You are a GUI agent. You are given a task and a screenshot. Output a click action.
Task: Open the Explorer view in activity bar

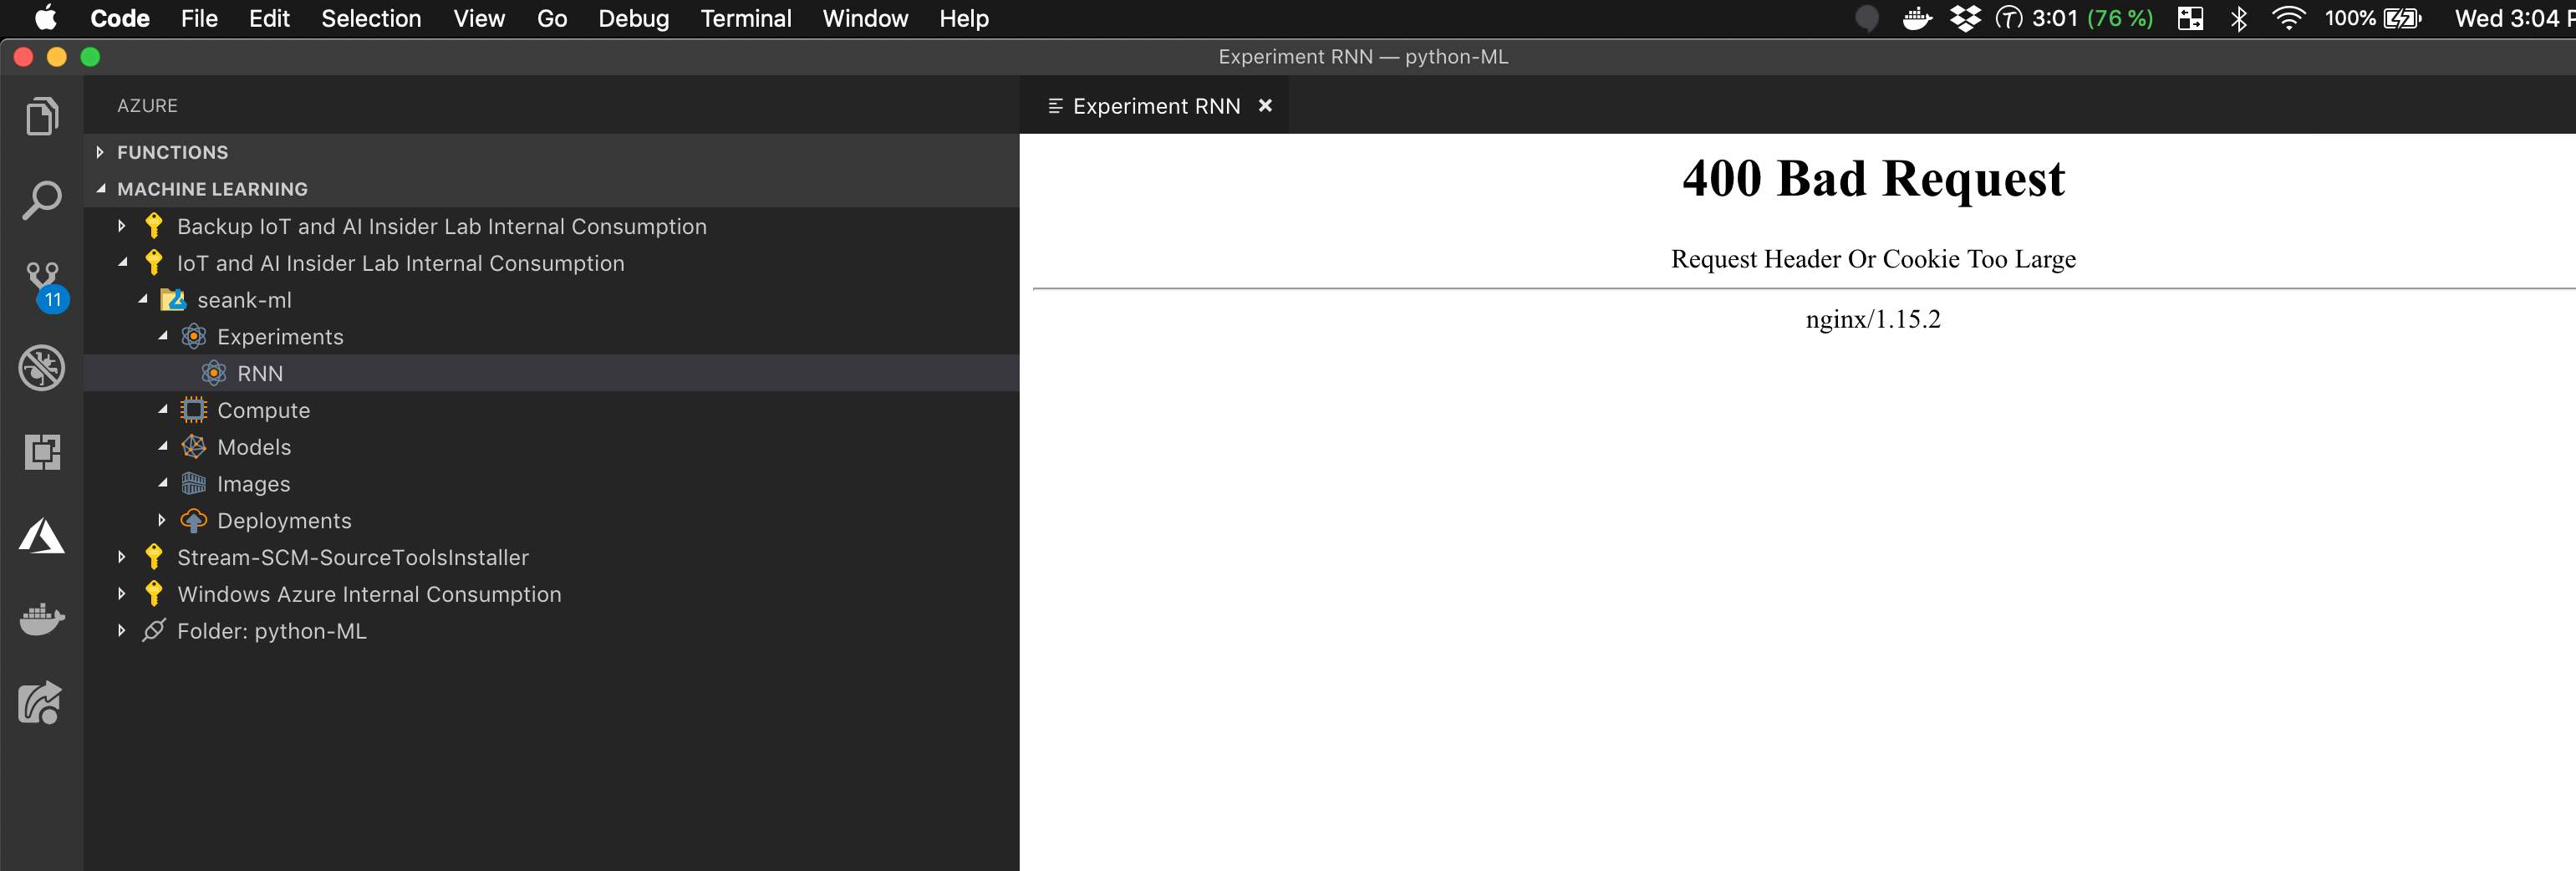coord(41,116)
